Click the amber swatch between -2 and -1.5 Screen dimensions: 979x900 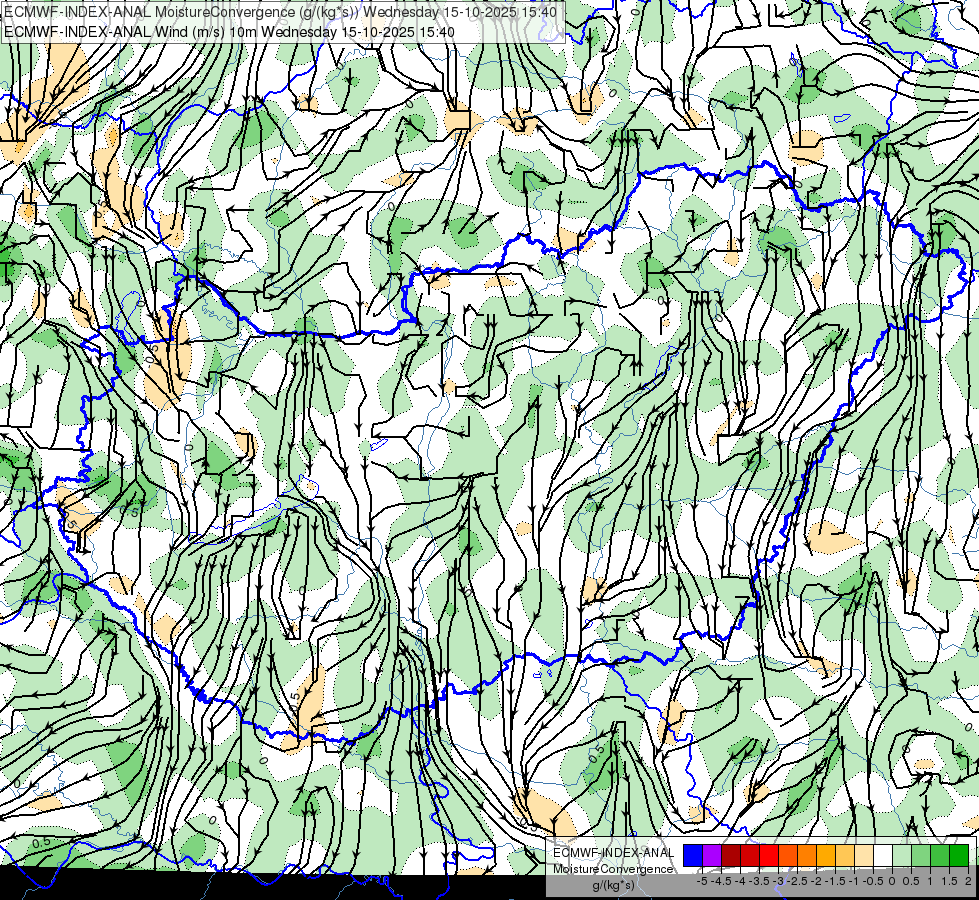pos(826,856)
